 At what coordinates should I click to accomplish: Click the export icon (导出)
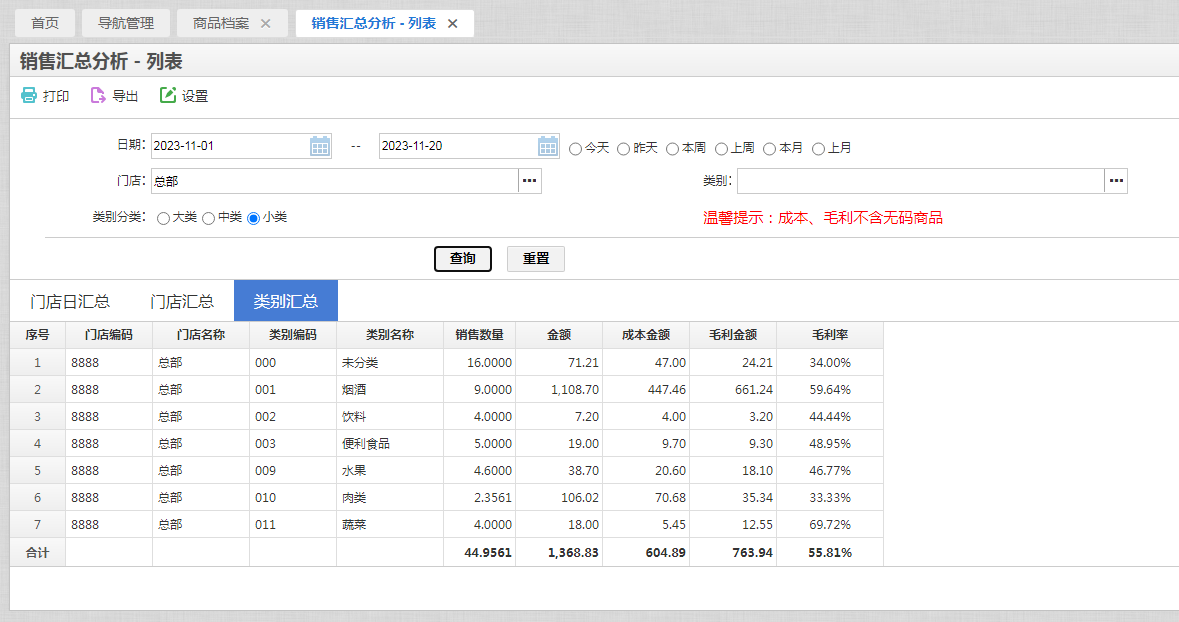point(98,96)
